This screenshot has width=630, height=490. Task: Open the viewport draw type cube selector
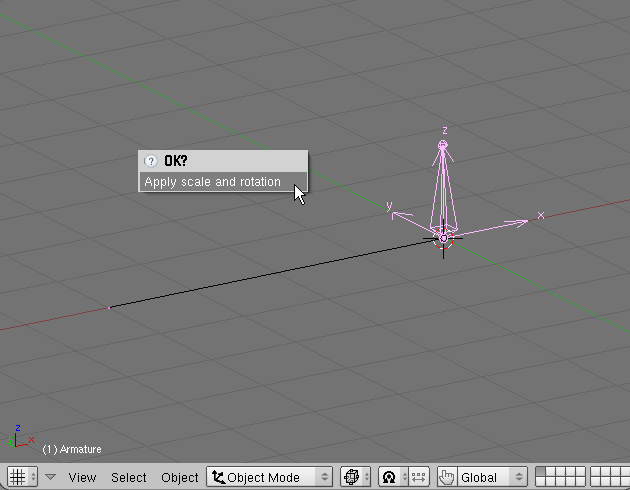[355, 477]
